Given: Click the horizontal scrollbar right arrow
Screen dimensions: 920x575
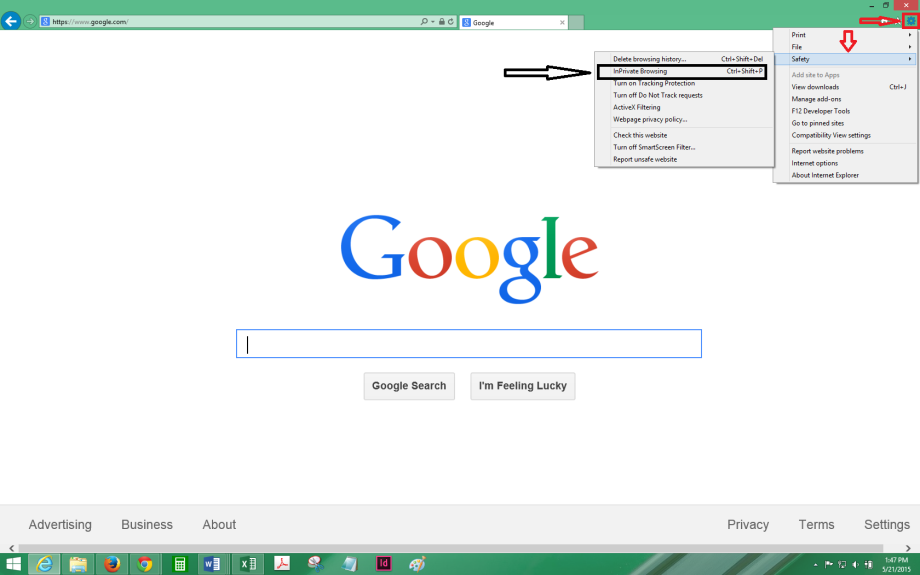Looking at the screenshot, I should click(908, 548).
